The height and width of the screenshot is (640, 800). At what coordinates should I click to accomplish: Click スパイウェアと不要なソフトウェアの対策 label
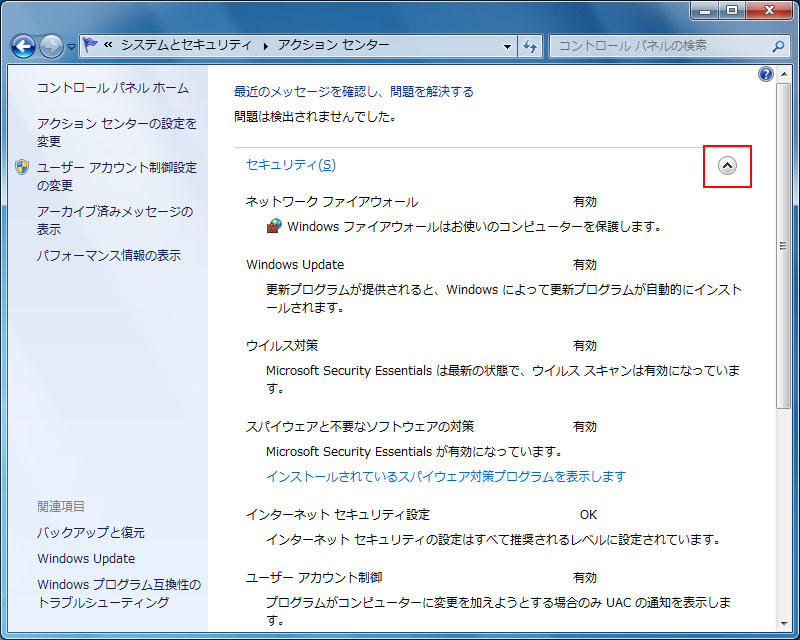360,426
